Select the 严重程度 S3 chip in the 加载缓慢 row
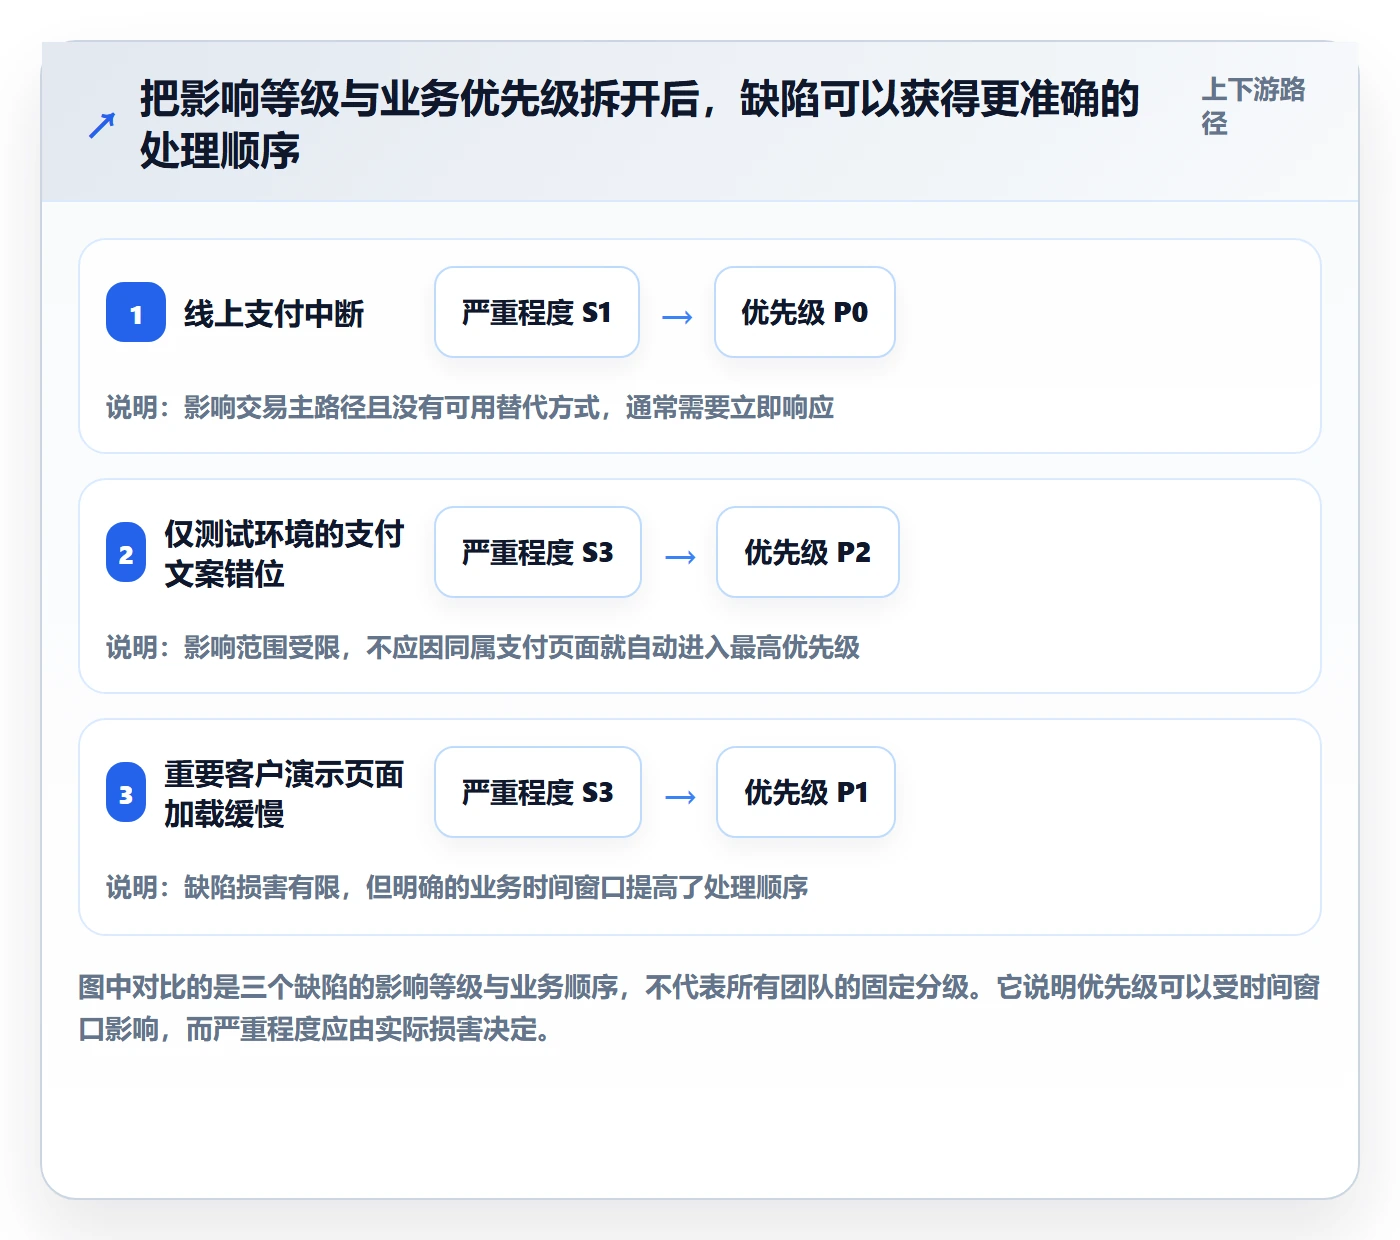The image size is (1400, 1240). (x=538, y=792)
